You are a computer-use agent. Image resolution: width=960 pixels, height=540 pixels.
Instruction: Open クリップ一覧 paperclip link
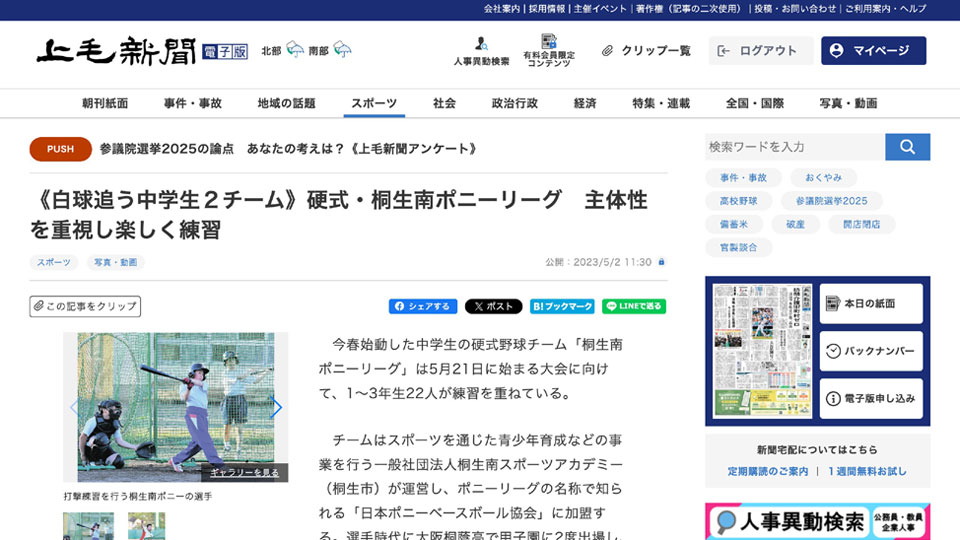click(x=646, y=51)
